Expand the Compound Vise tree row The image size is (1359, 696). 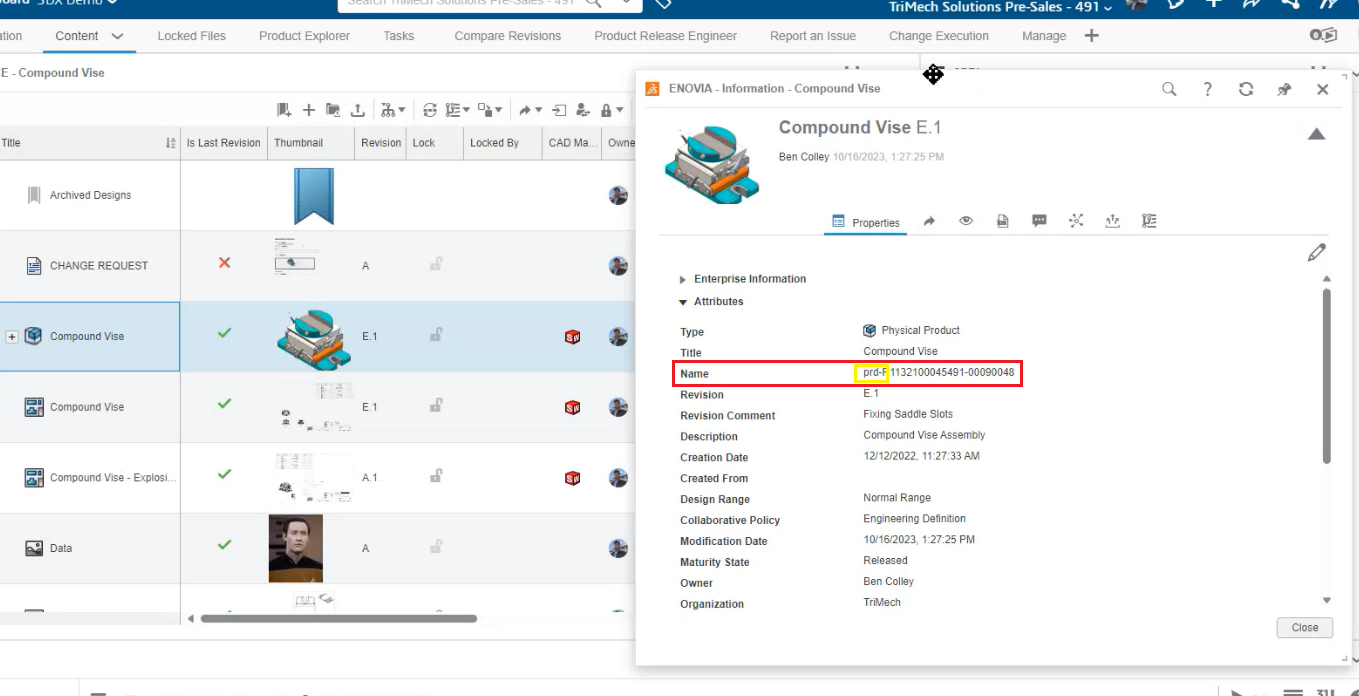(12, 337)
